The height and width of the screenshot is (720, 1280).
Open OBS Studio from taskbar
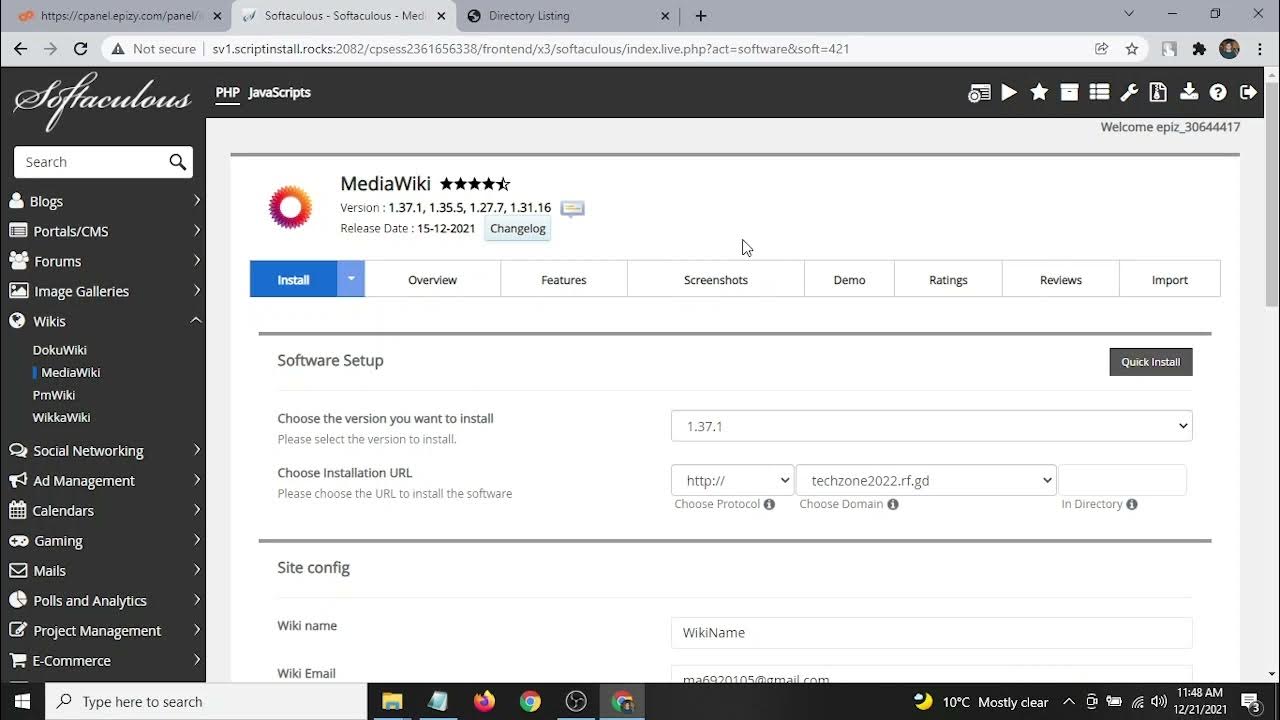pos(576,702)
